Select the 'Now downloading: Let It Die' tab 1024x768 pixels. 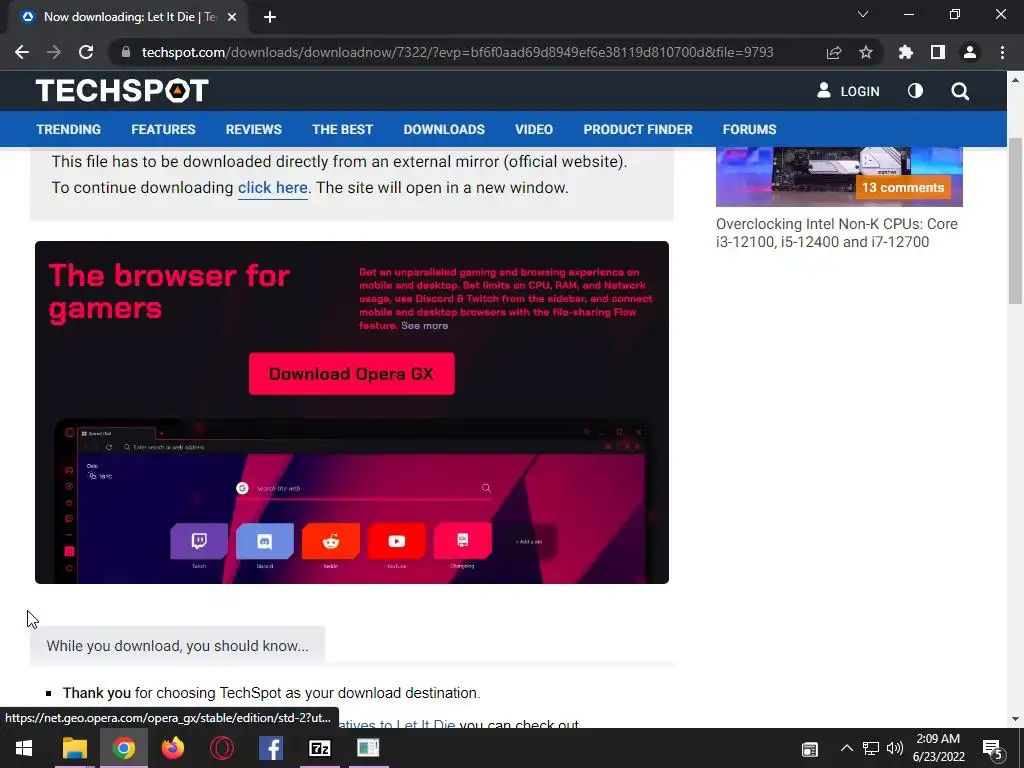point(124,18)
